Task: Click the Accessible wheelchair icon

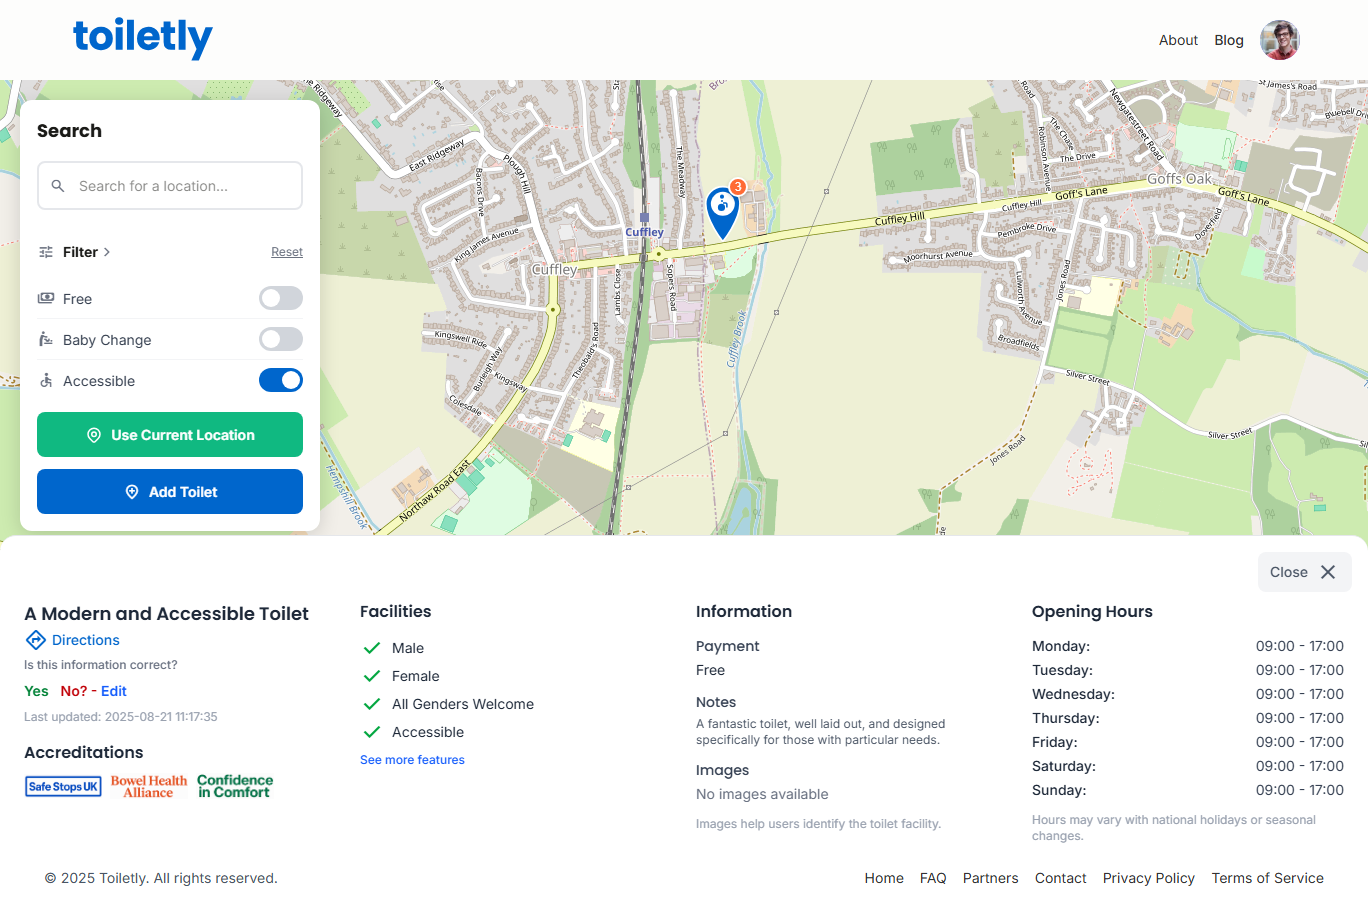Action: [46, 380]
